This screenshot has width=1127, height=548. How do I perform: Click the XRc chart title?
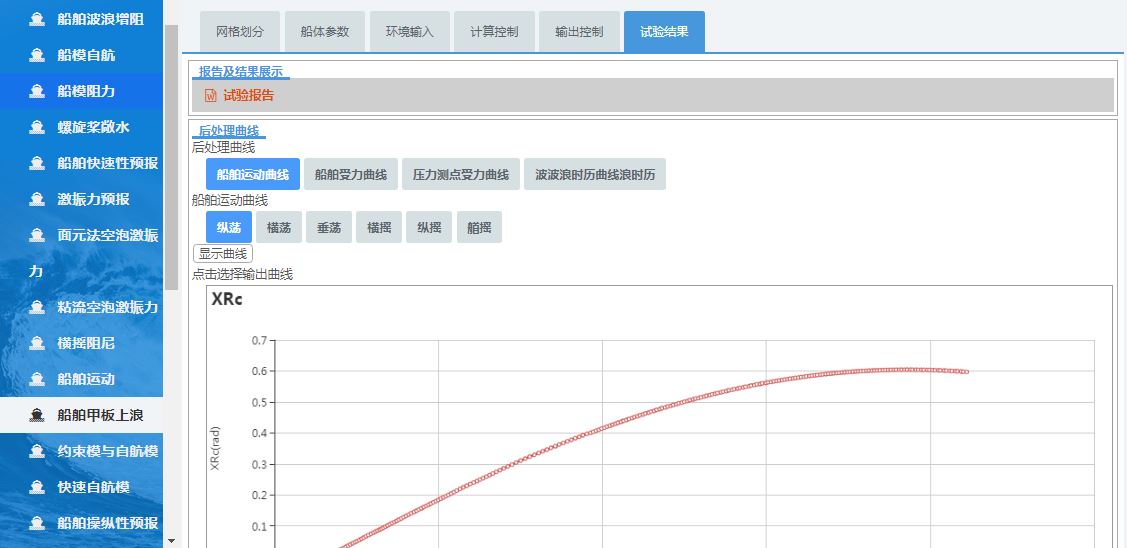pyautogui.click(x=227, y=299)
